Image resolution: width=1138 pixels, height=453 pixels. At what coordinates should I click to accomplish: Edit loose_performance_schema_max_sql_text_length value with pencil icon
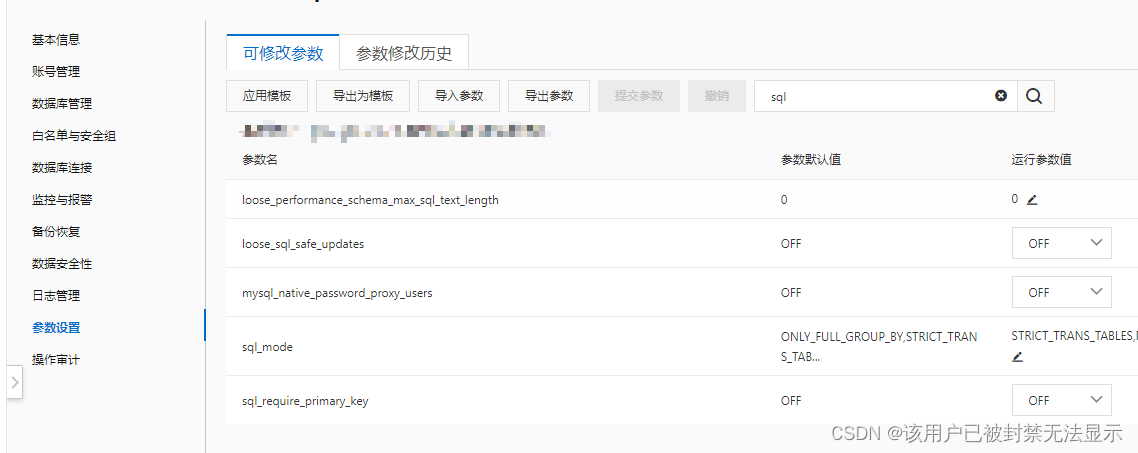point(1032,200)
